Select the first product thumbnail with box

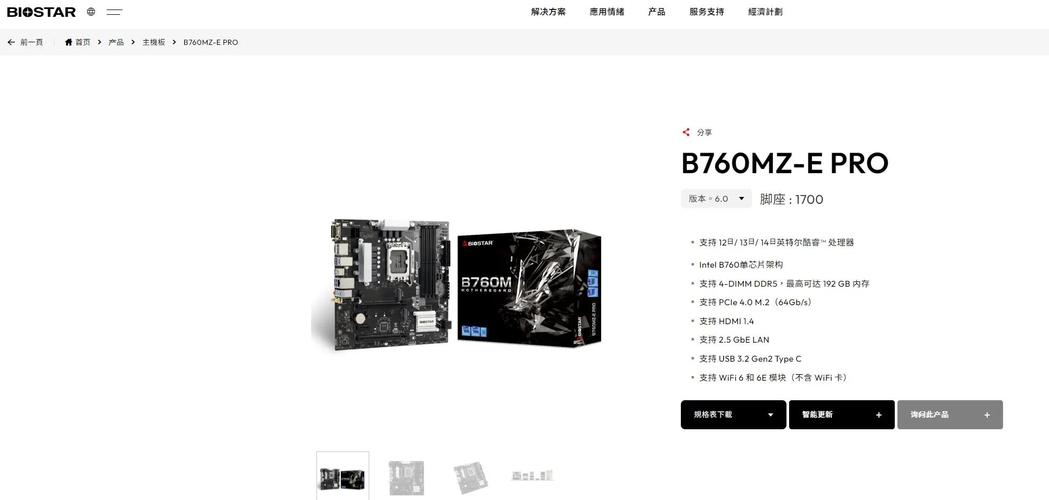343,475
